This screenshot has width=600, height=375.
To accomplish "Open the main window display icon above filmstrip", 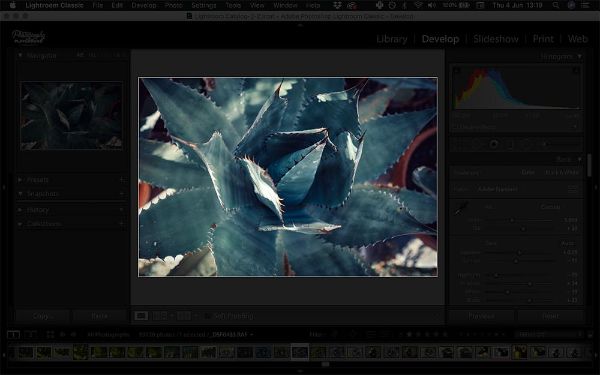I will pyautogui.click(x=13, y=334).
